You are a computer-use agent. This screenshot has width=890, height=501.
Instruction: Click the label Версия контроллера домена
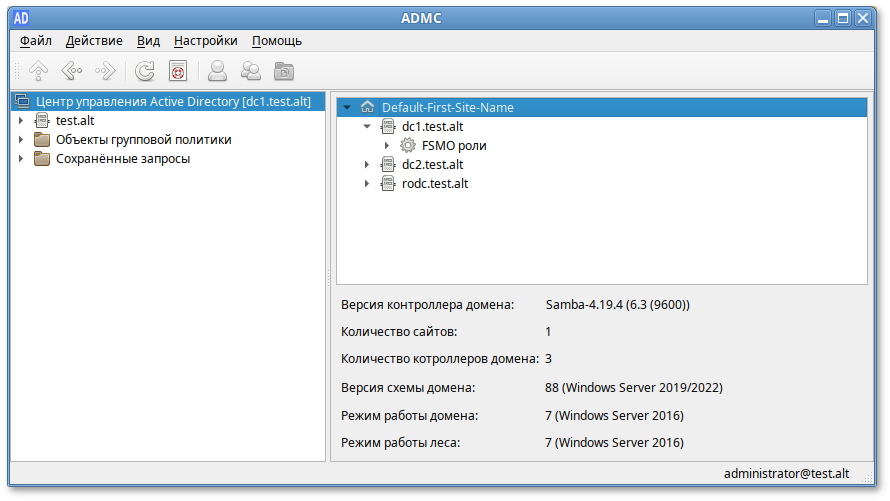pyautogui.click(x=427, y=305)
